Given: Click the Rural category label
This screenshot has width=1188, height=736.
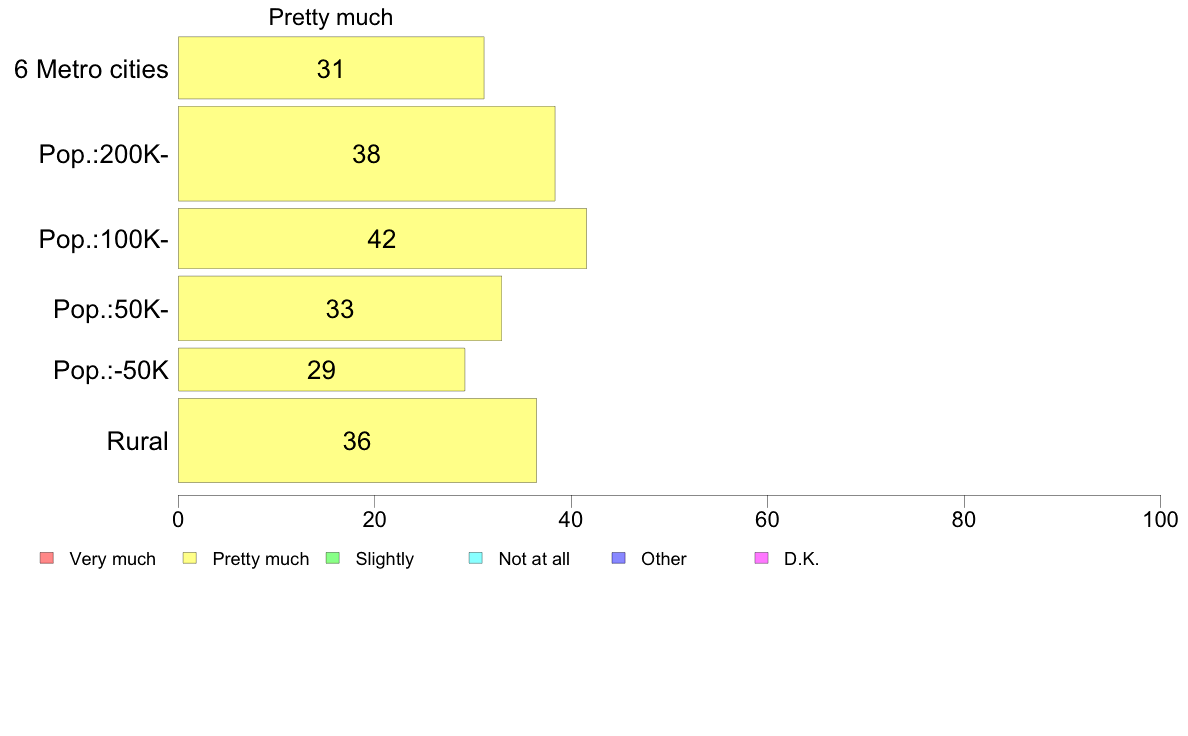Looking at the screenshot, I should [137, 441].
